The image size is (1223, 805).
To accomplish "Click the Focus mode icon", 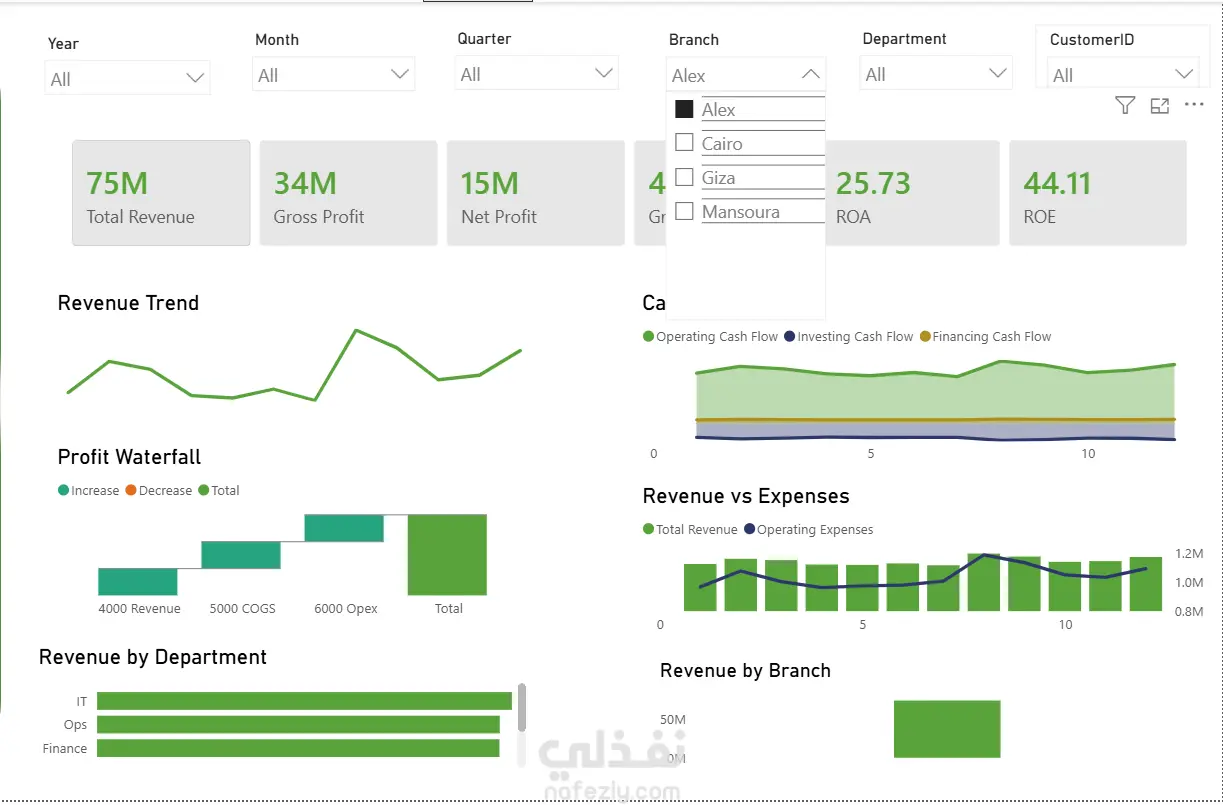I will pyautogui.click(x=1160, y=105).
